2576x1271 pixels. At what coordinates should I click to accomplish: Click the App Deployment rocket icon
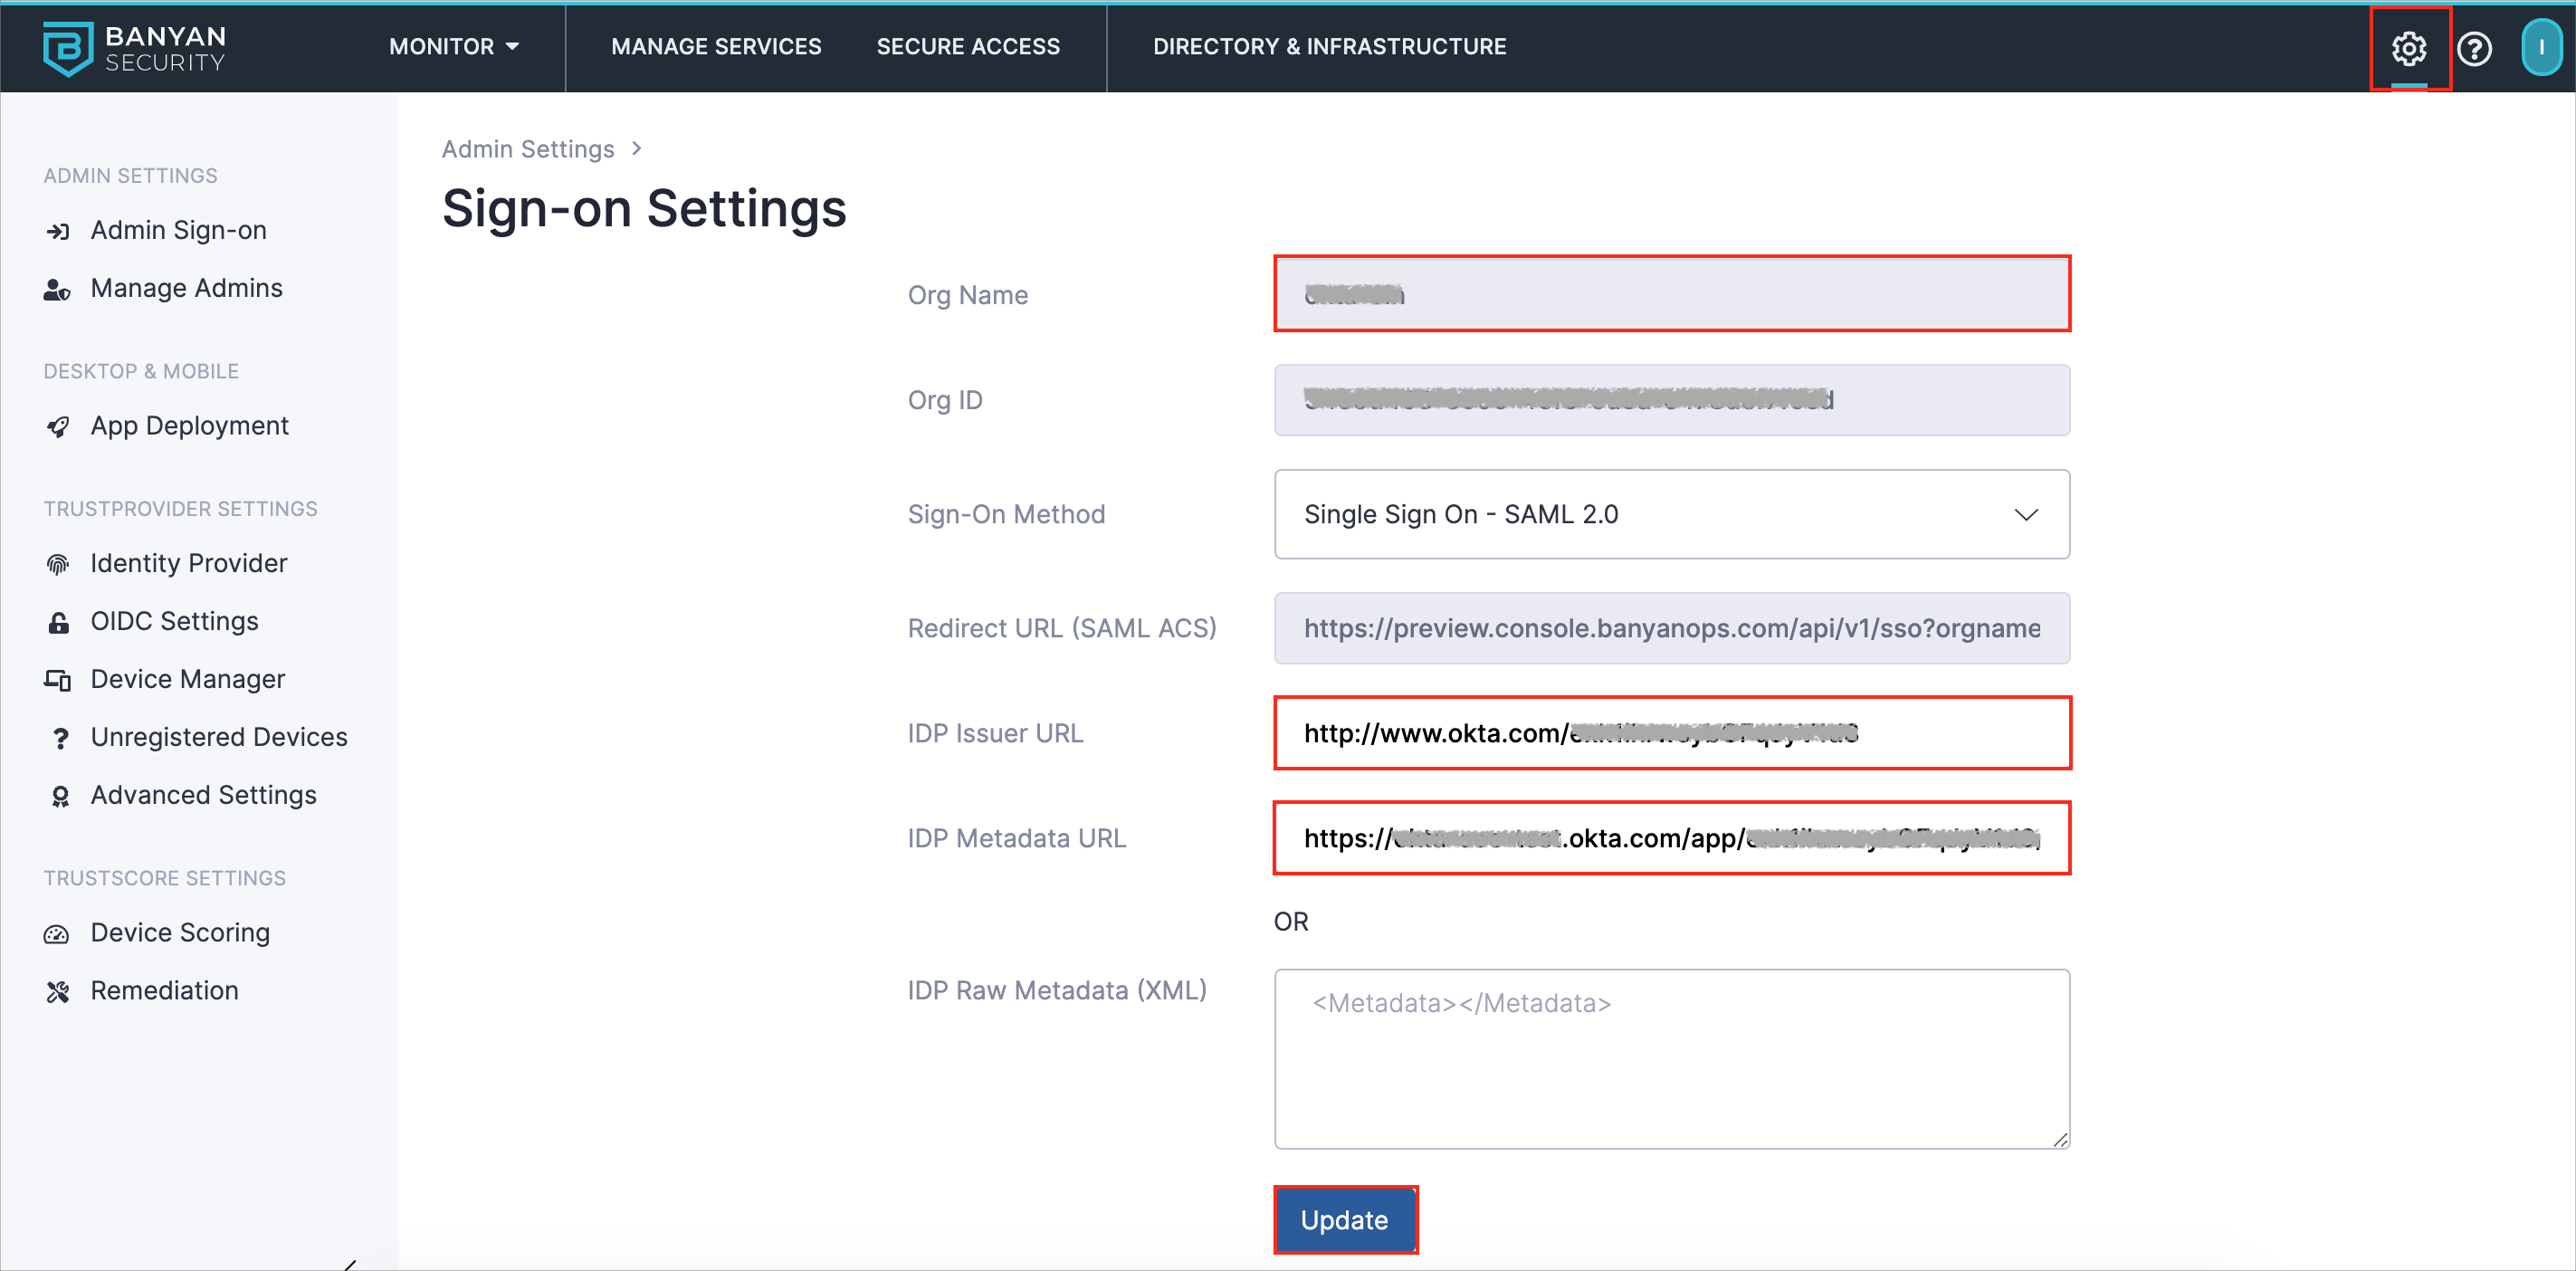coord(58,427)
